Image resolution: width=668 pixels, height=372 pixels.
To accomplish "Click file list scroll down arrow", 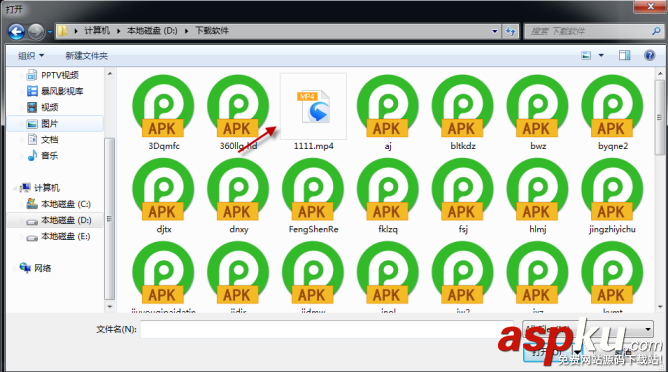I will (660, 307).
